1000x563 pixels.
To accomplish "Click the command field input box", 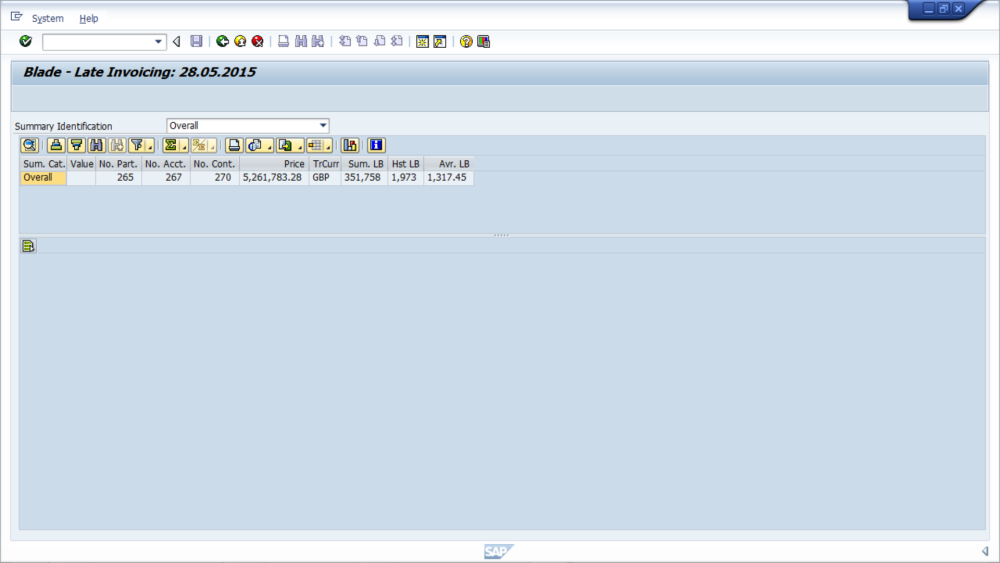I will 98,42.
